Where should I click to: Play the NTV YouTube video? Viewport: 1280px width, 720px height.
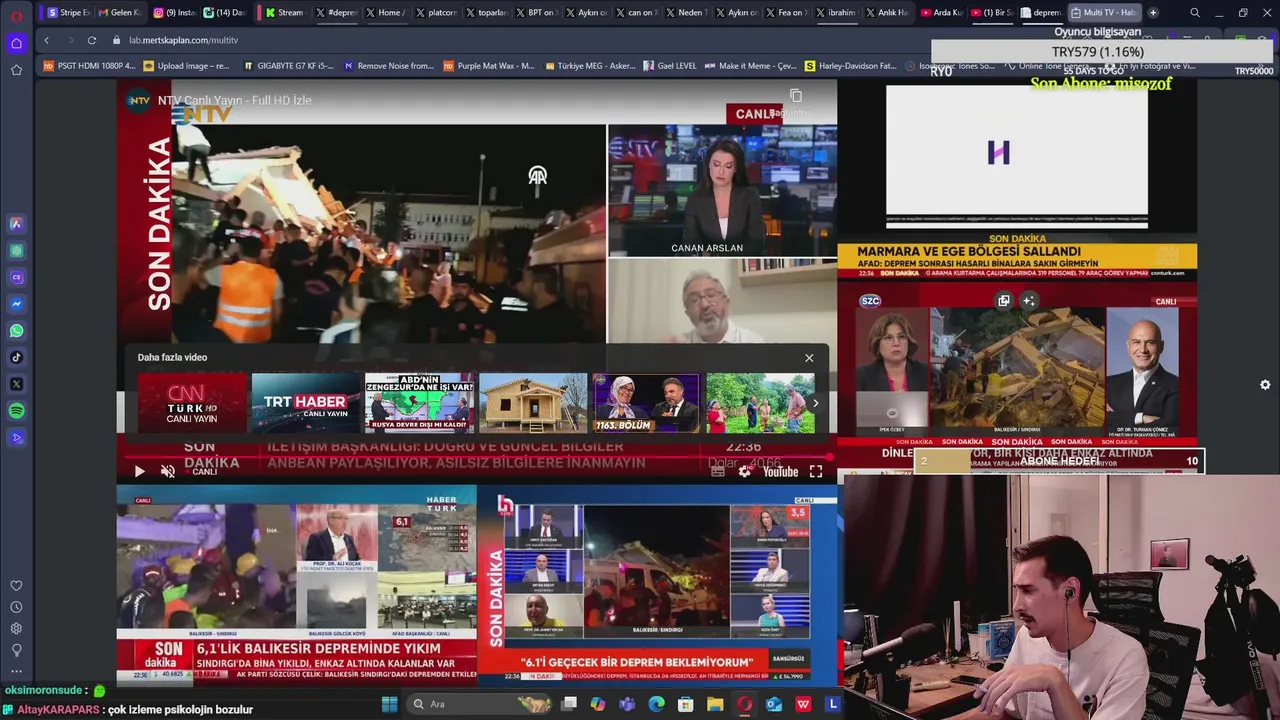pyautogui.click(x=139, y=471)
